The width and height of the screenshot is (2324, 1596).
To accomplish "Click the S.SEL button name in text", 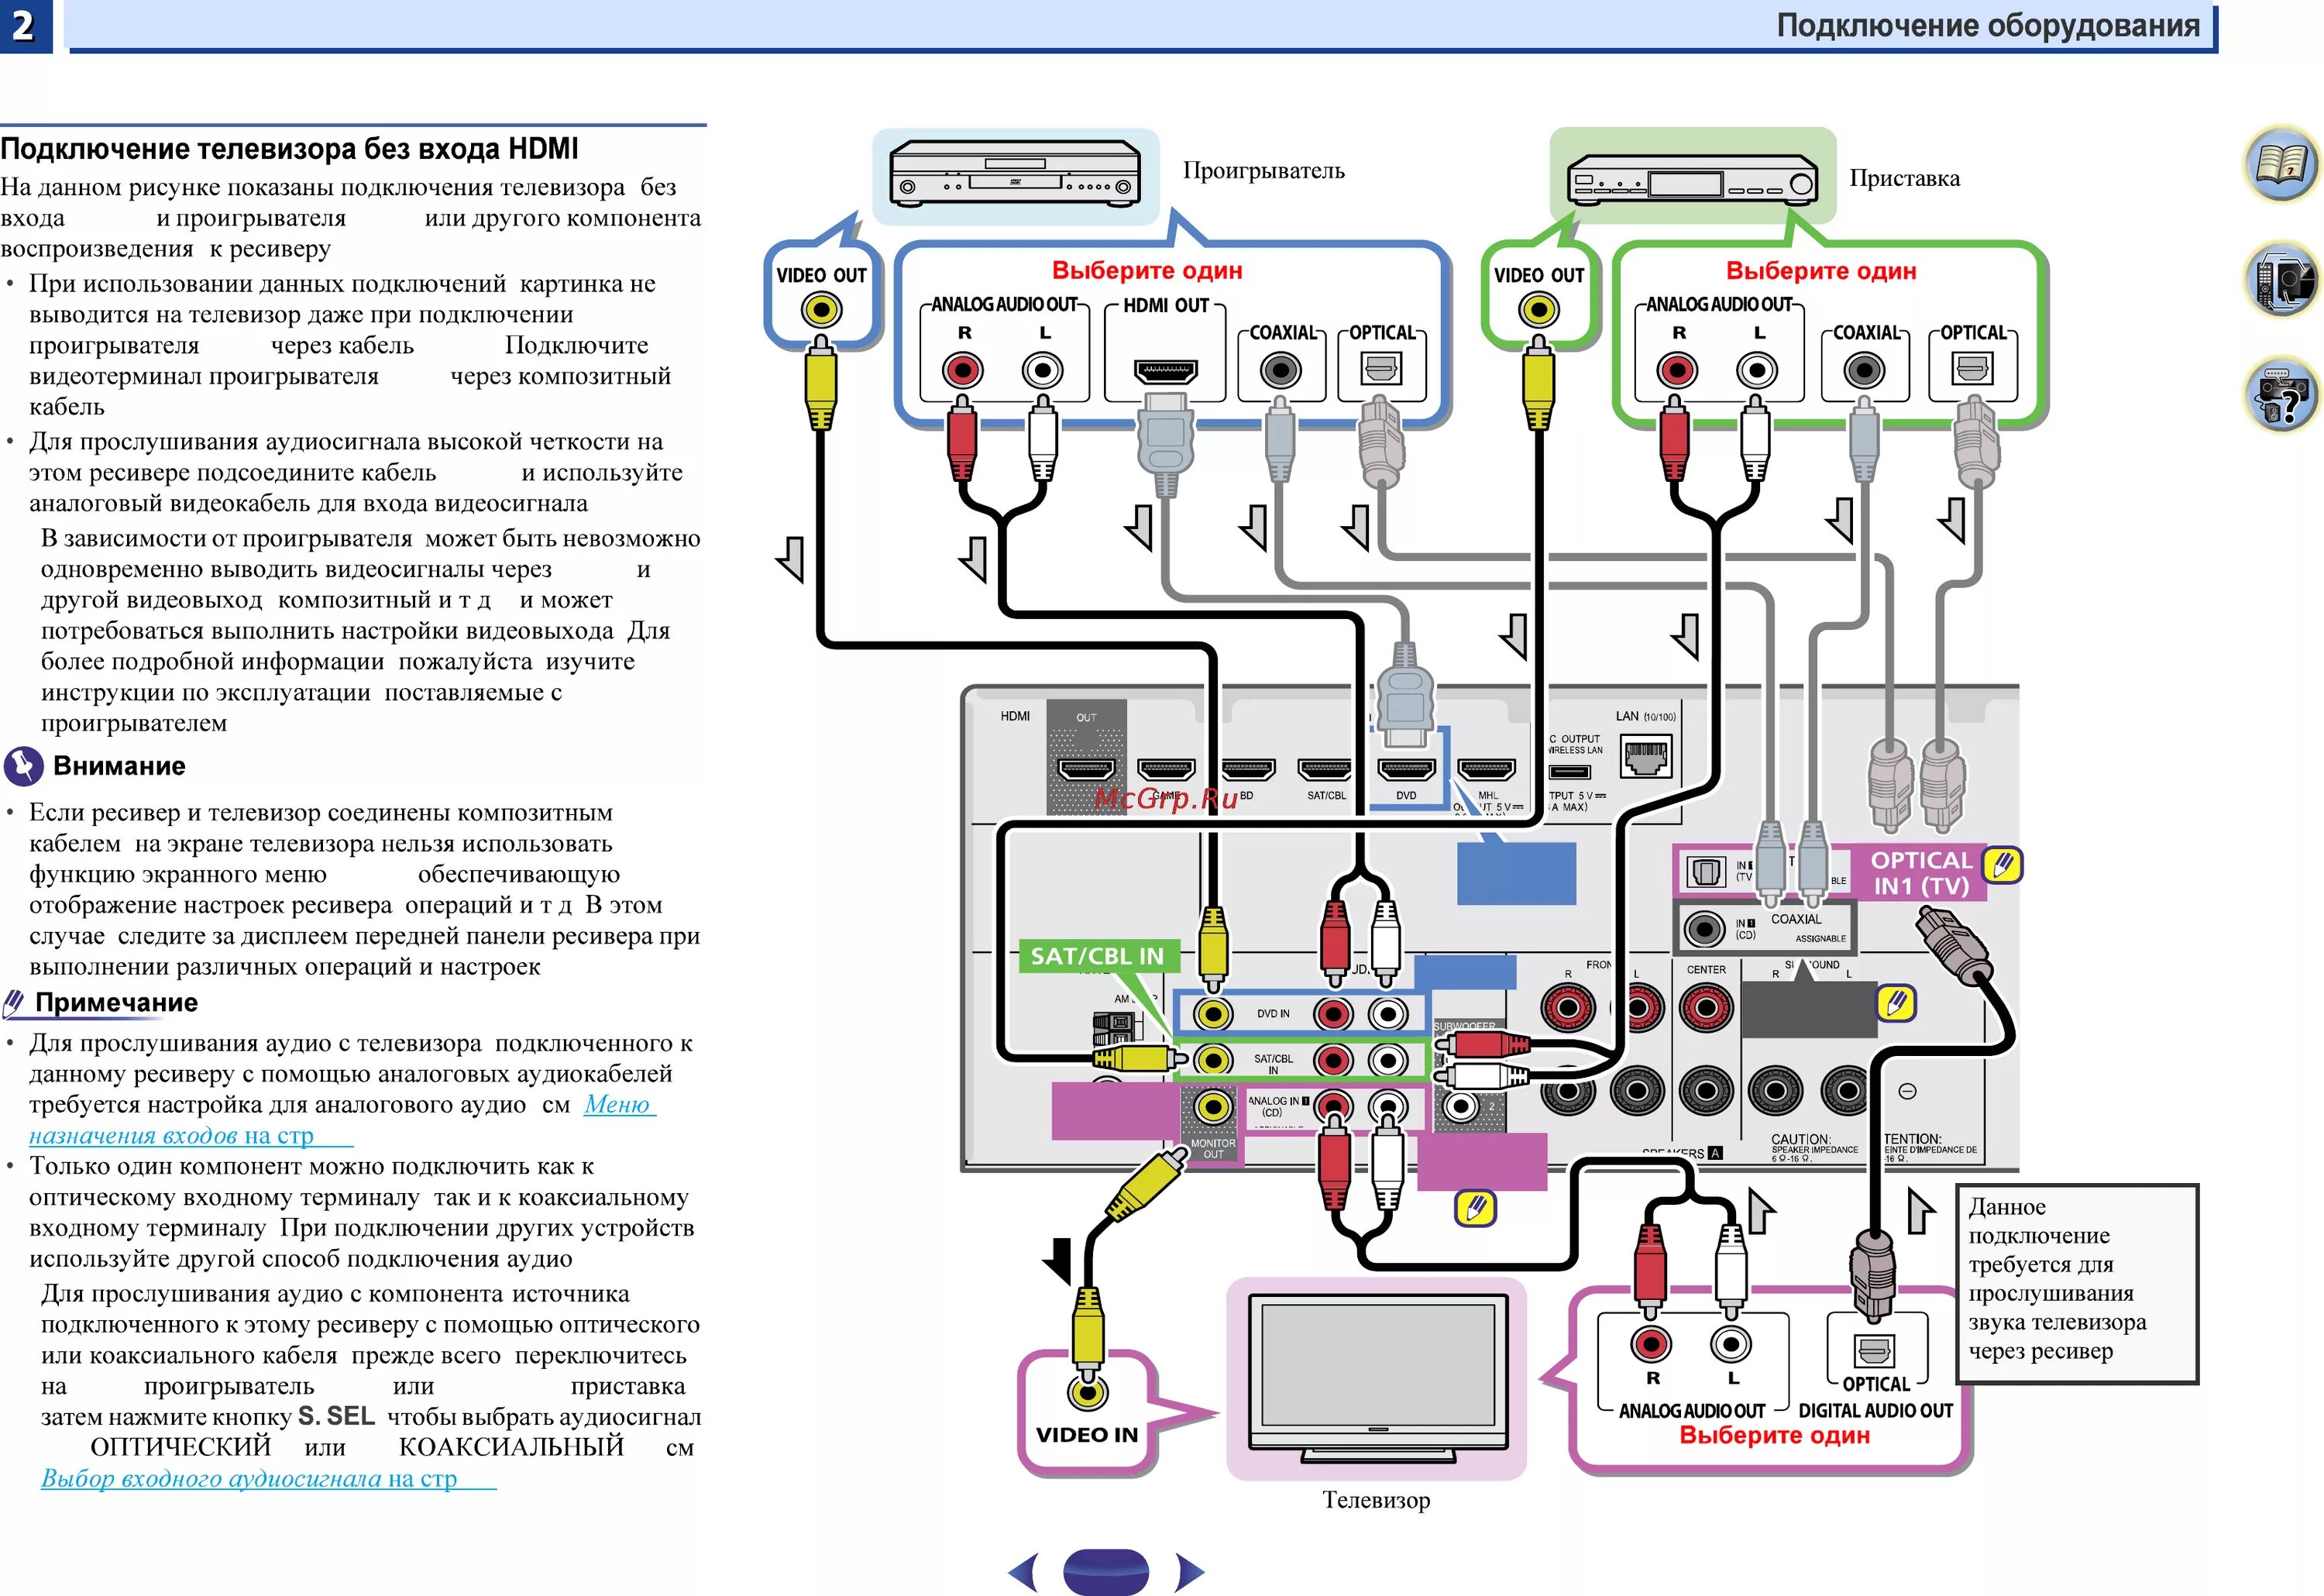I will click(336, 1417).
